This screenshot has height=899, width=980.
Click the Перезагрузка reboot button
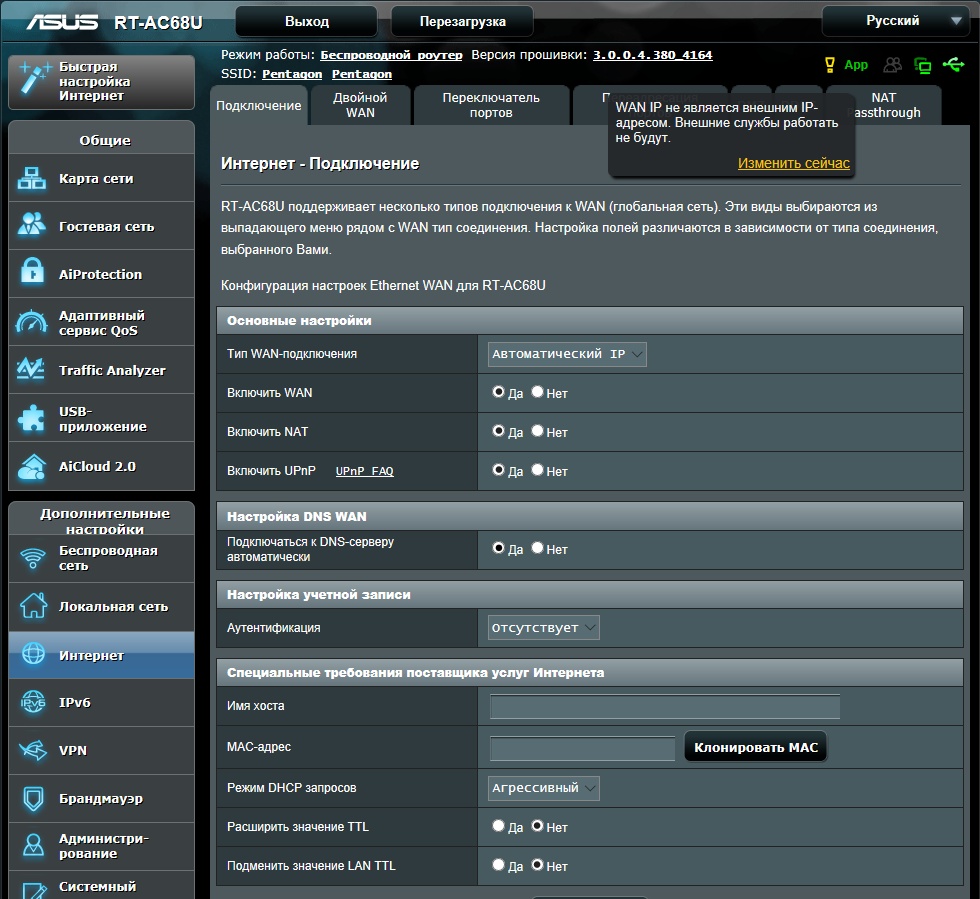[x=462, y=21]
